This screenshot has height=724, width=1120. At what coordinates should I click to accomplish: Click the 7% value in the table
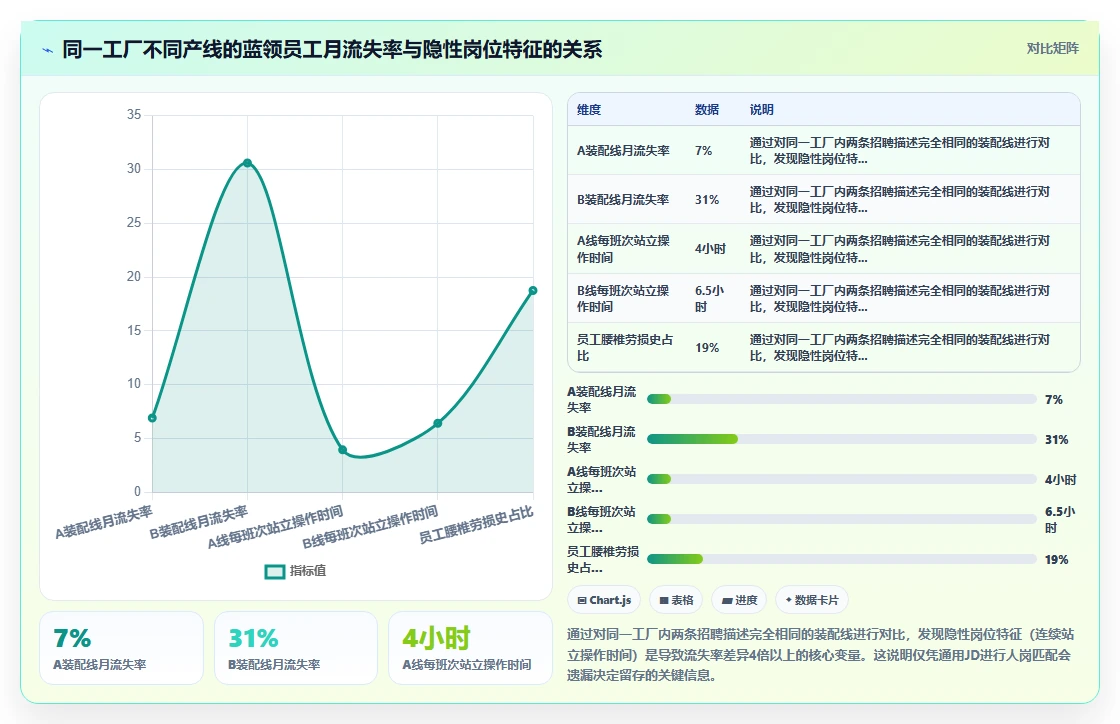coord(704,151)
